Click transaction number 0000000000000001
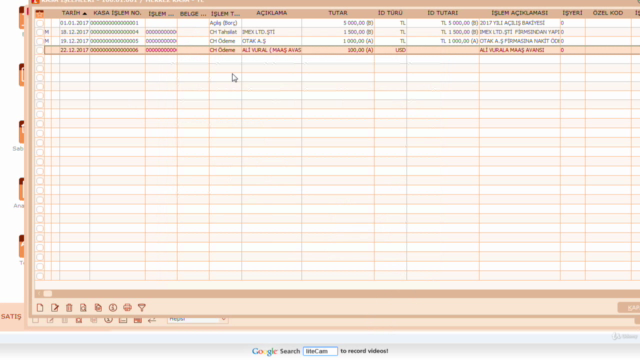Image resolution: width=640 pixels, height=360 pixels. click(x=114, y=23)
